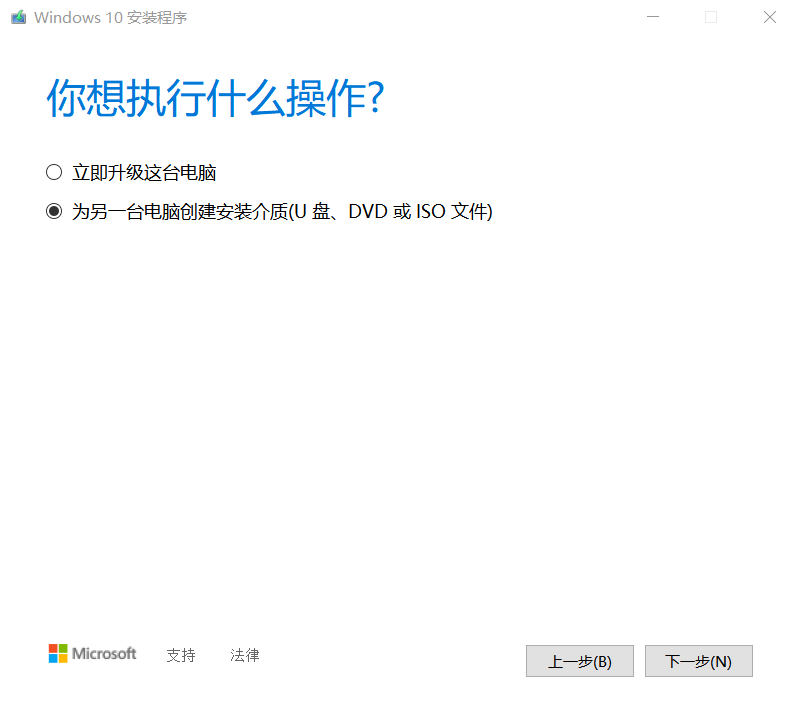
Task: Go back with 上一步(B) button
Action: coord(580,661)
